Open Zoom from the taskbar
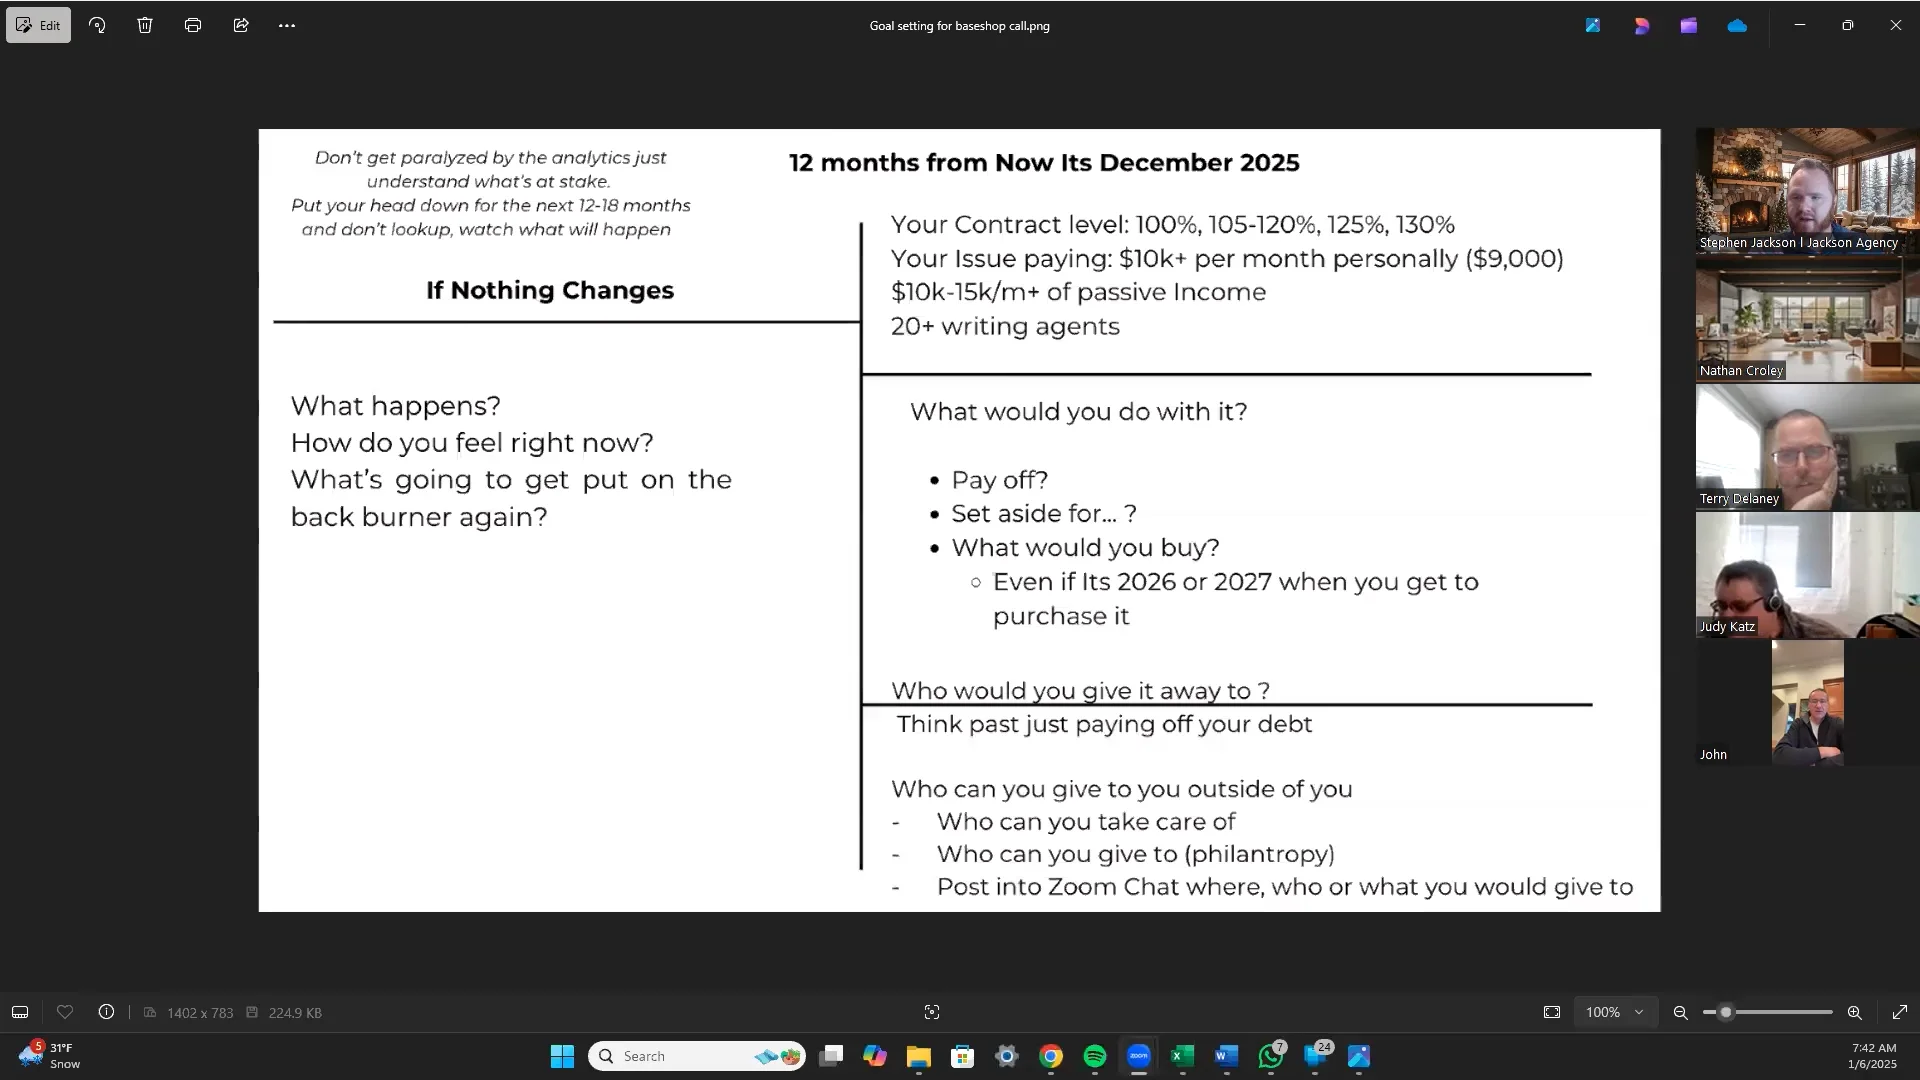Image resolution: width=1920 pixels, height=1080 pixels. pyautogui.click(x=1139, y=1056)
